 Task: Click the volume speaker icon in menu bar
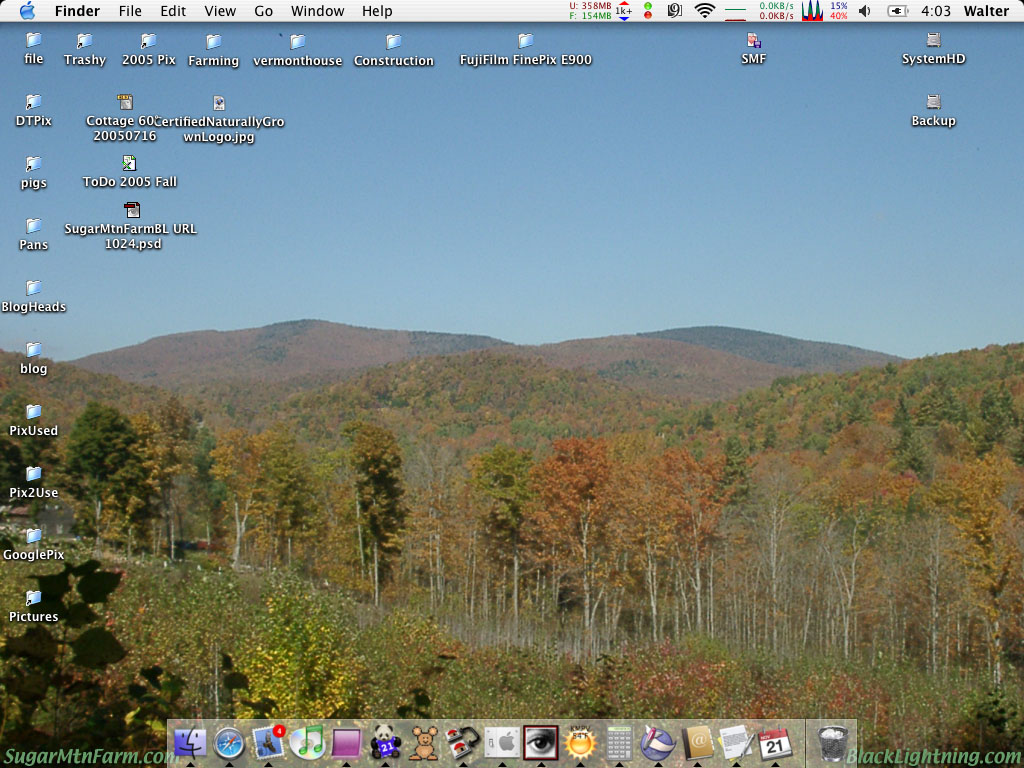[x=864, y=11]
